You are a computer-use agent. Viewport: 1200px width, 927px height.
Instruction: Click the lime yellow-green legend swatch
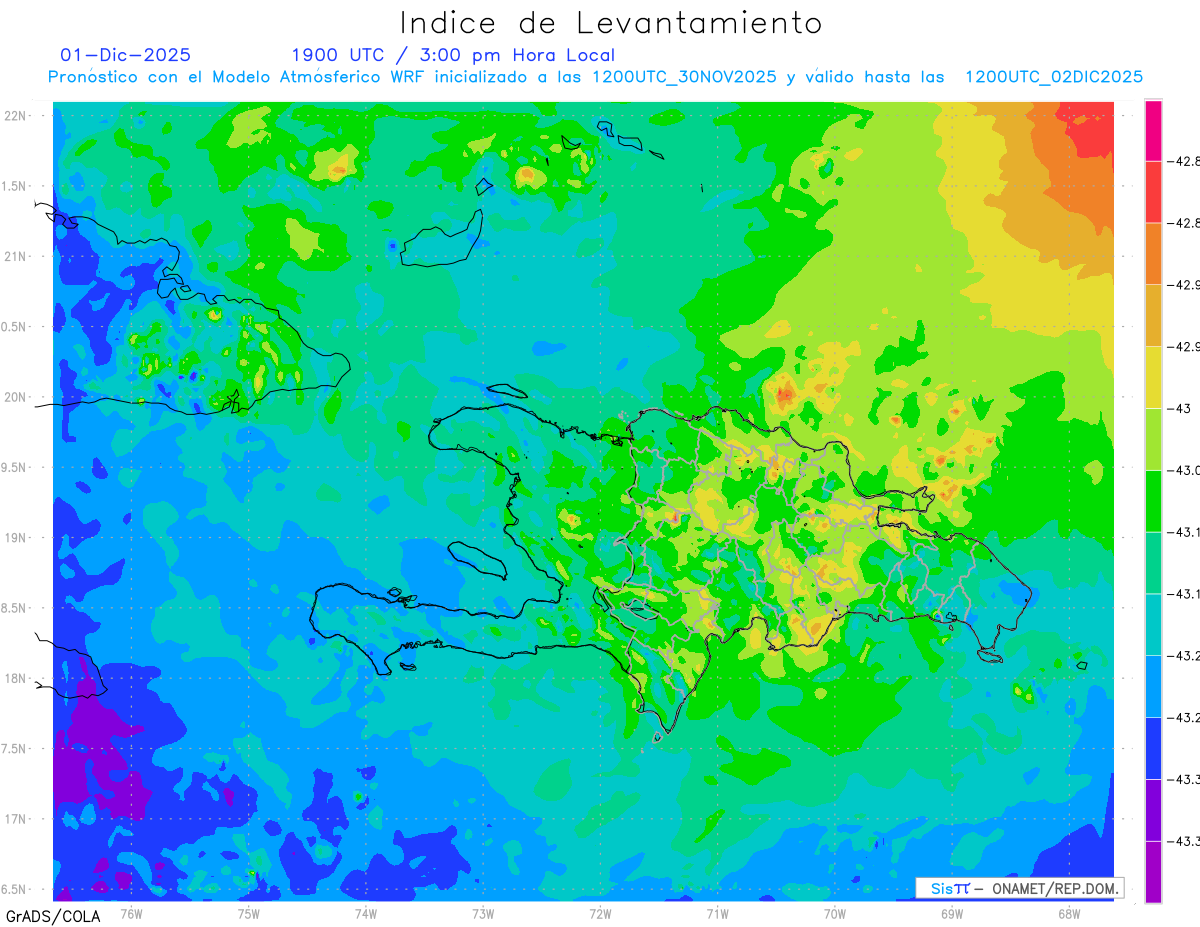(x=1153, y=439)
